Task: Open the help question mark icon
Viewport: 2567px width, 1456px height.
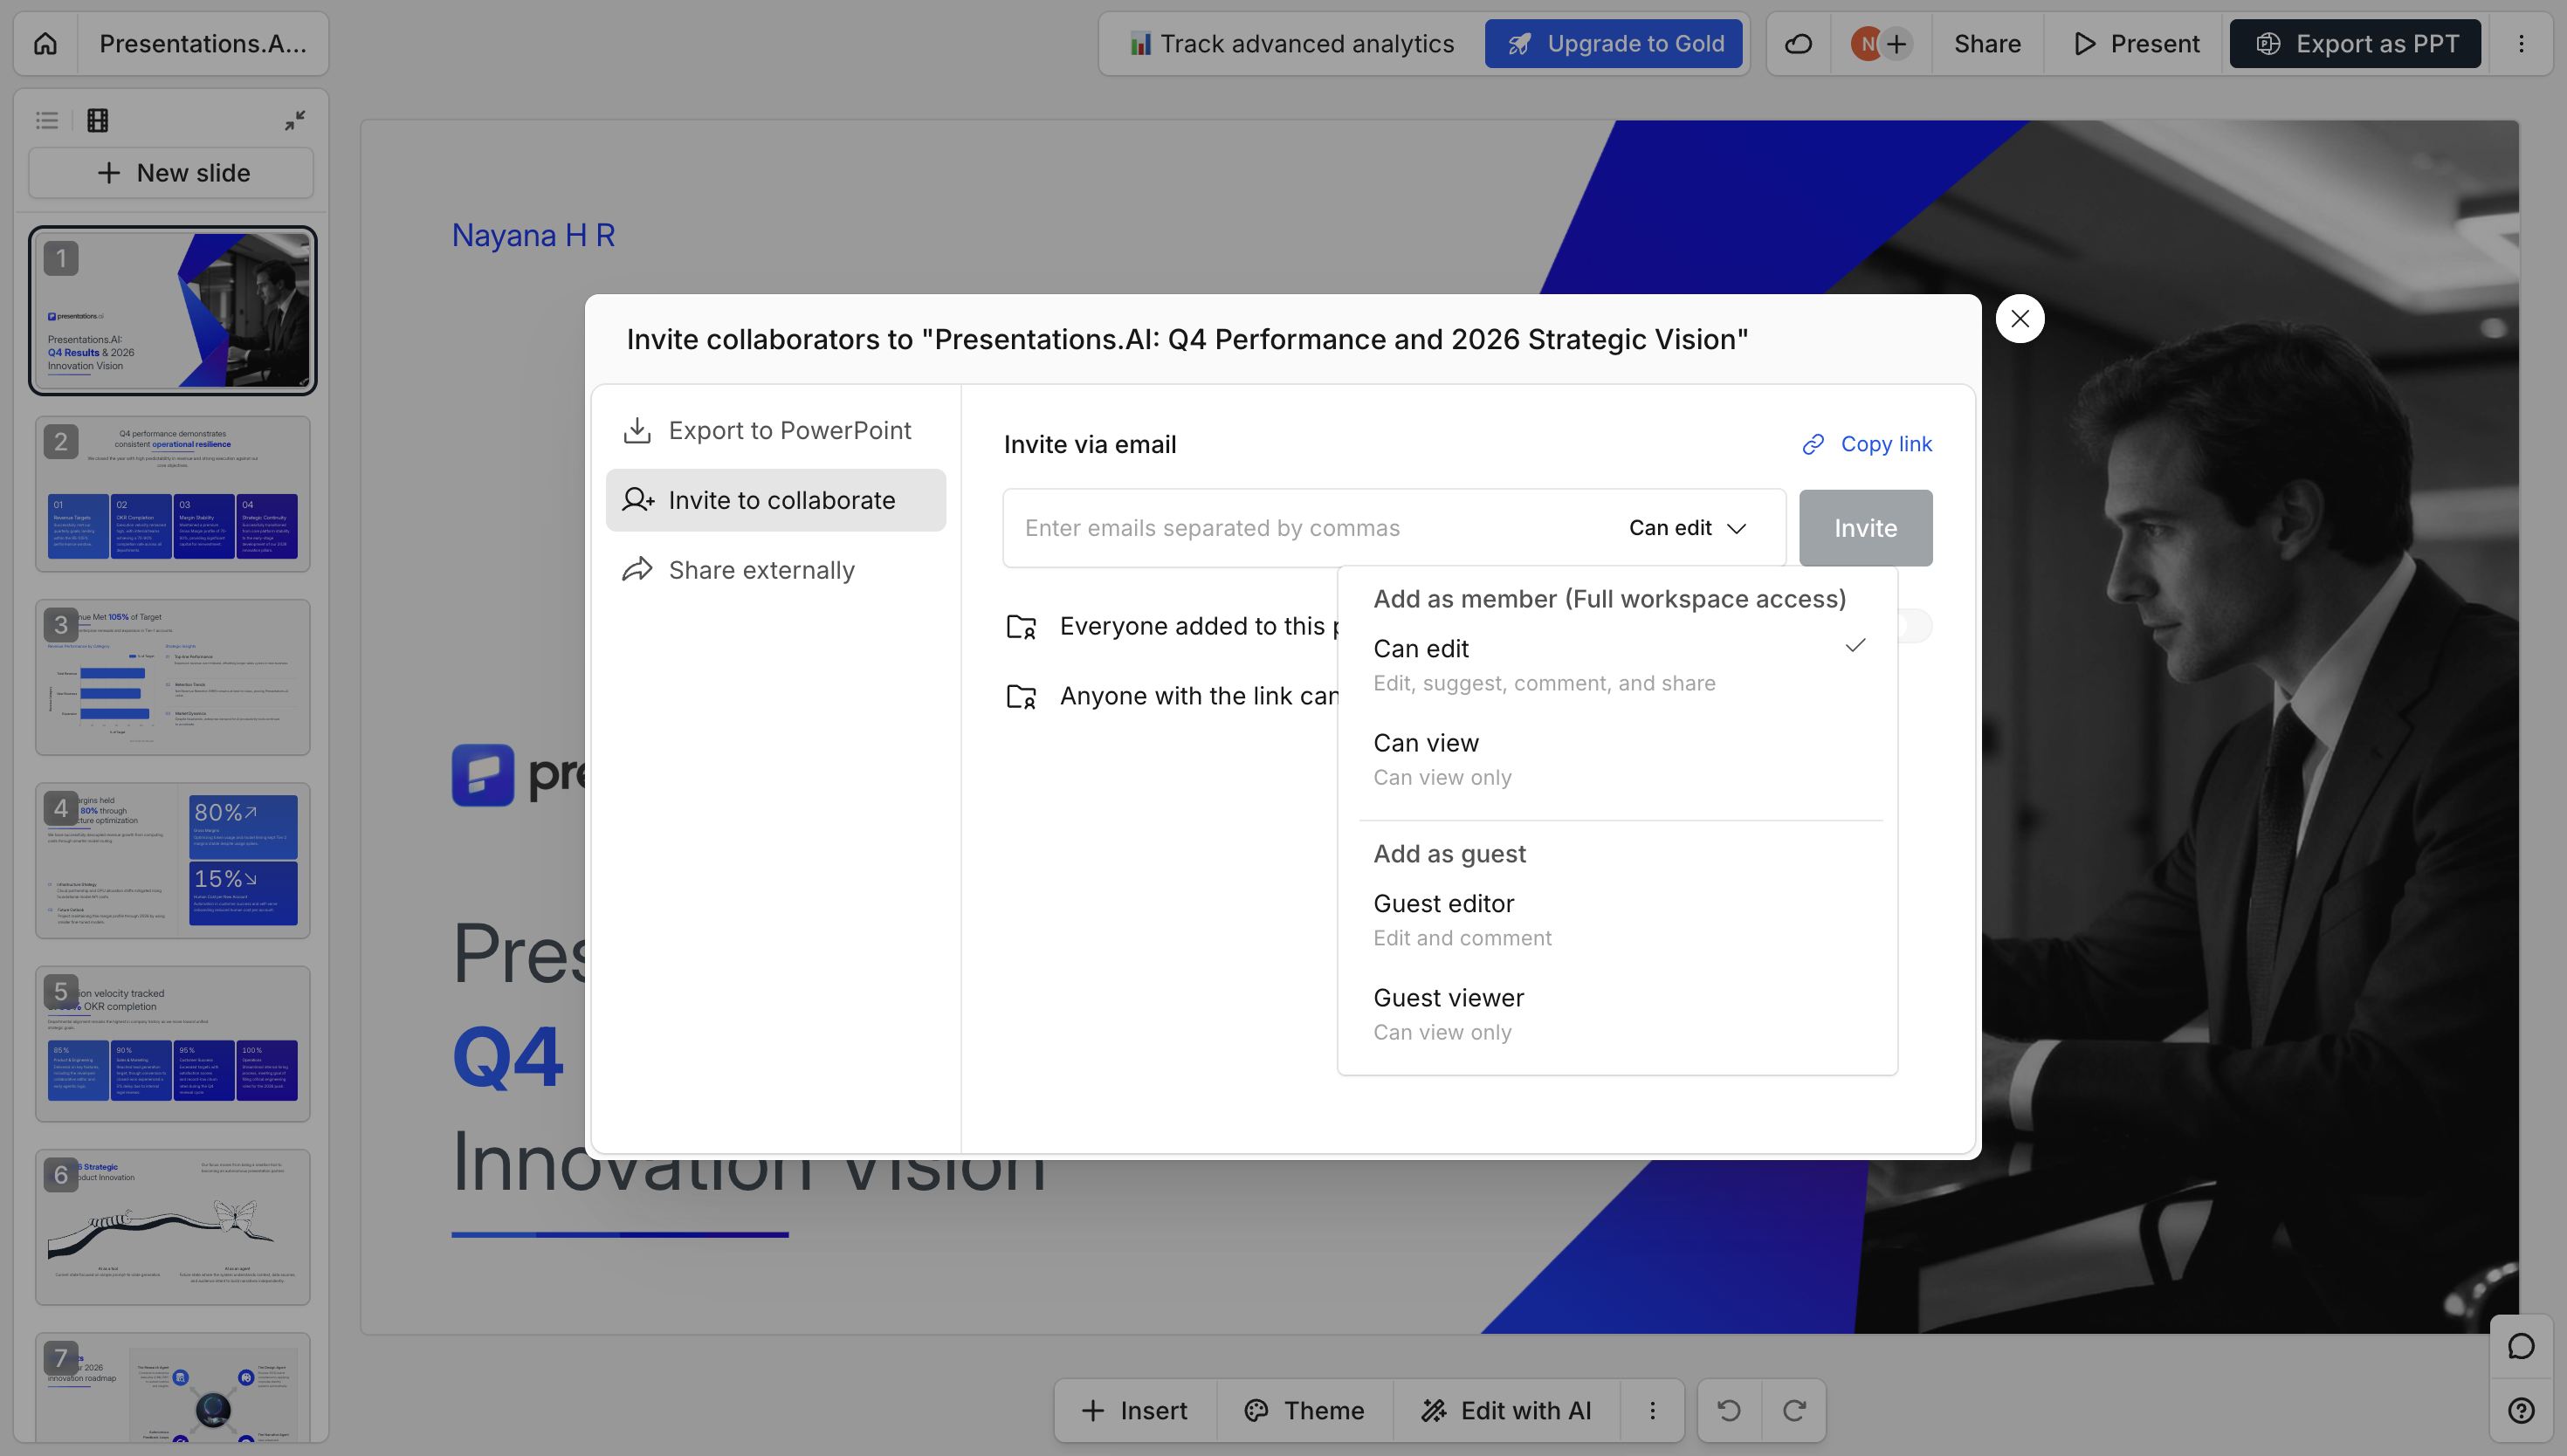Action: click(x=2521, y=1410)
